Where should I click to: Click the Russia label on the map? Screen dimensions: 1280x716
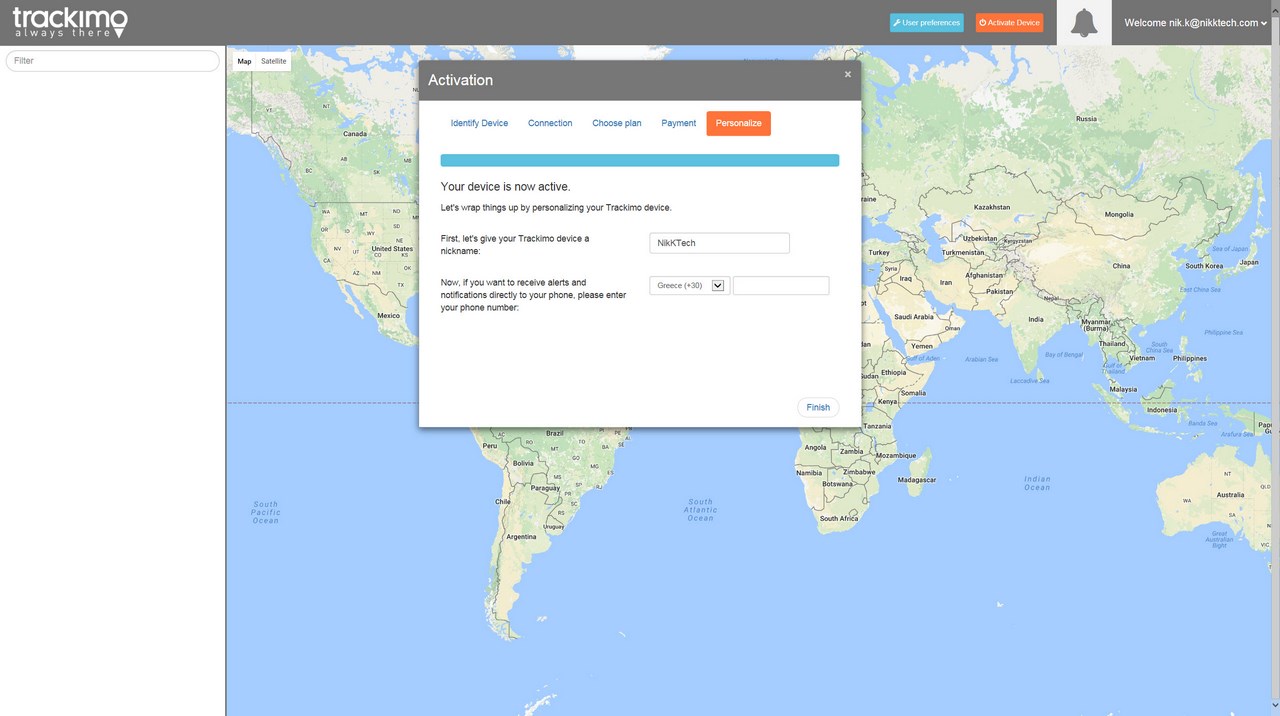[x=1086, y=119]
